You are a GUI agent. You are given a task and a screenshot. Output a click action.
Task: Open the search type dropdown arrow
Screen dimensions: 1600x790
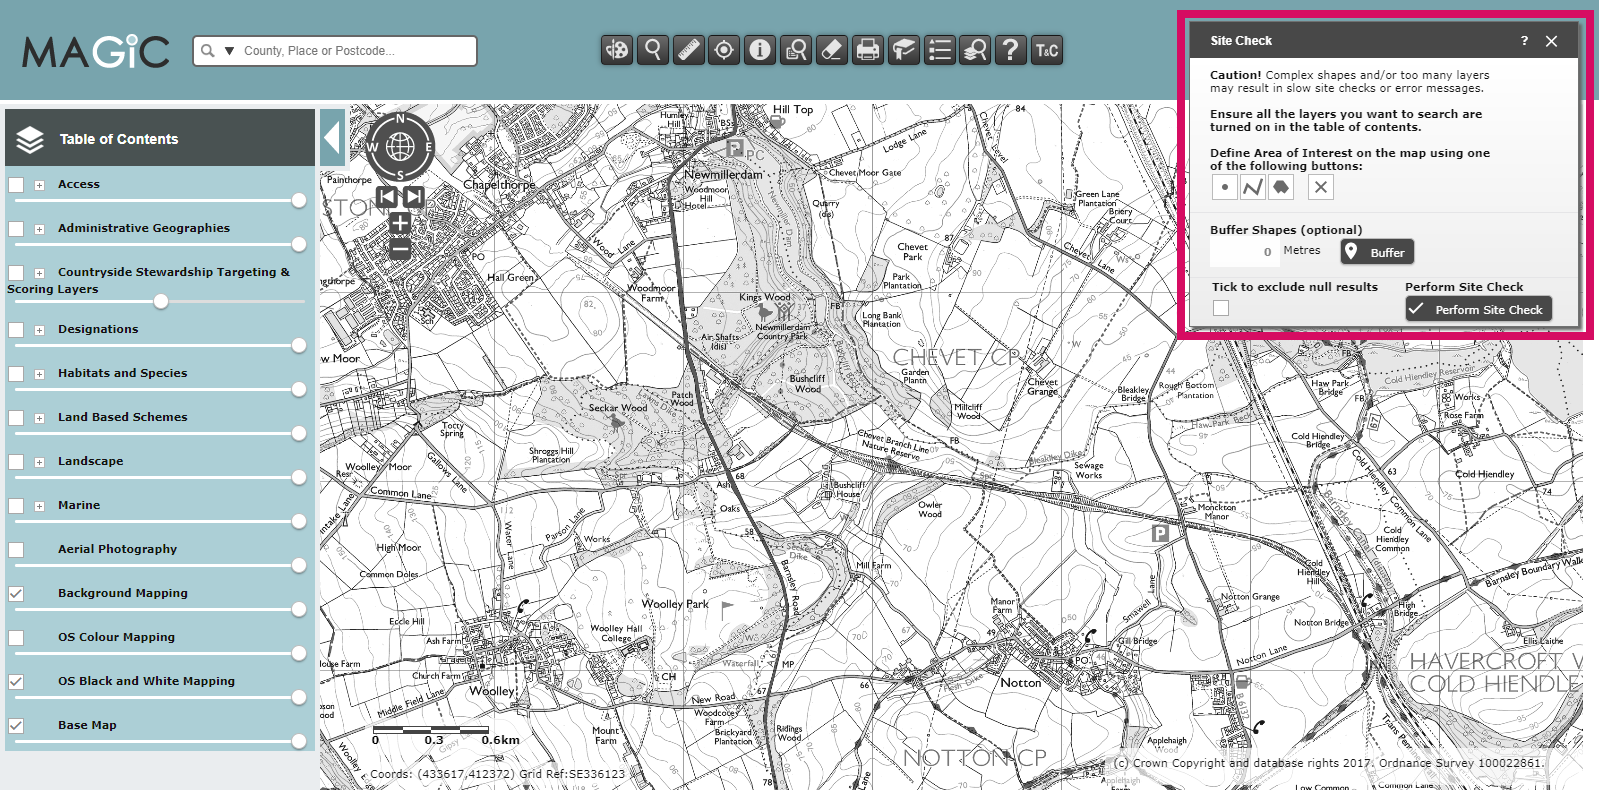(x=229, y=51)
